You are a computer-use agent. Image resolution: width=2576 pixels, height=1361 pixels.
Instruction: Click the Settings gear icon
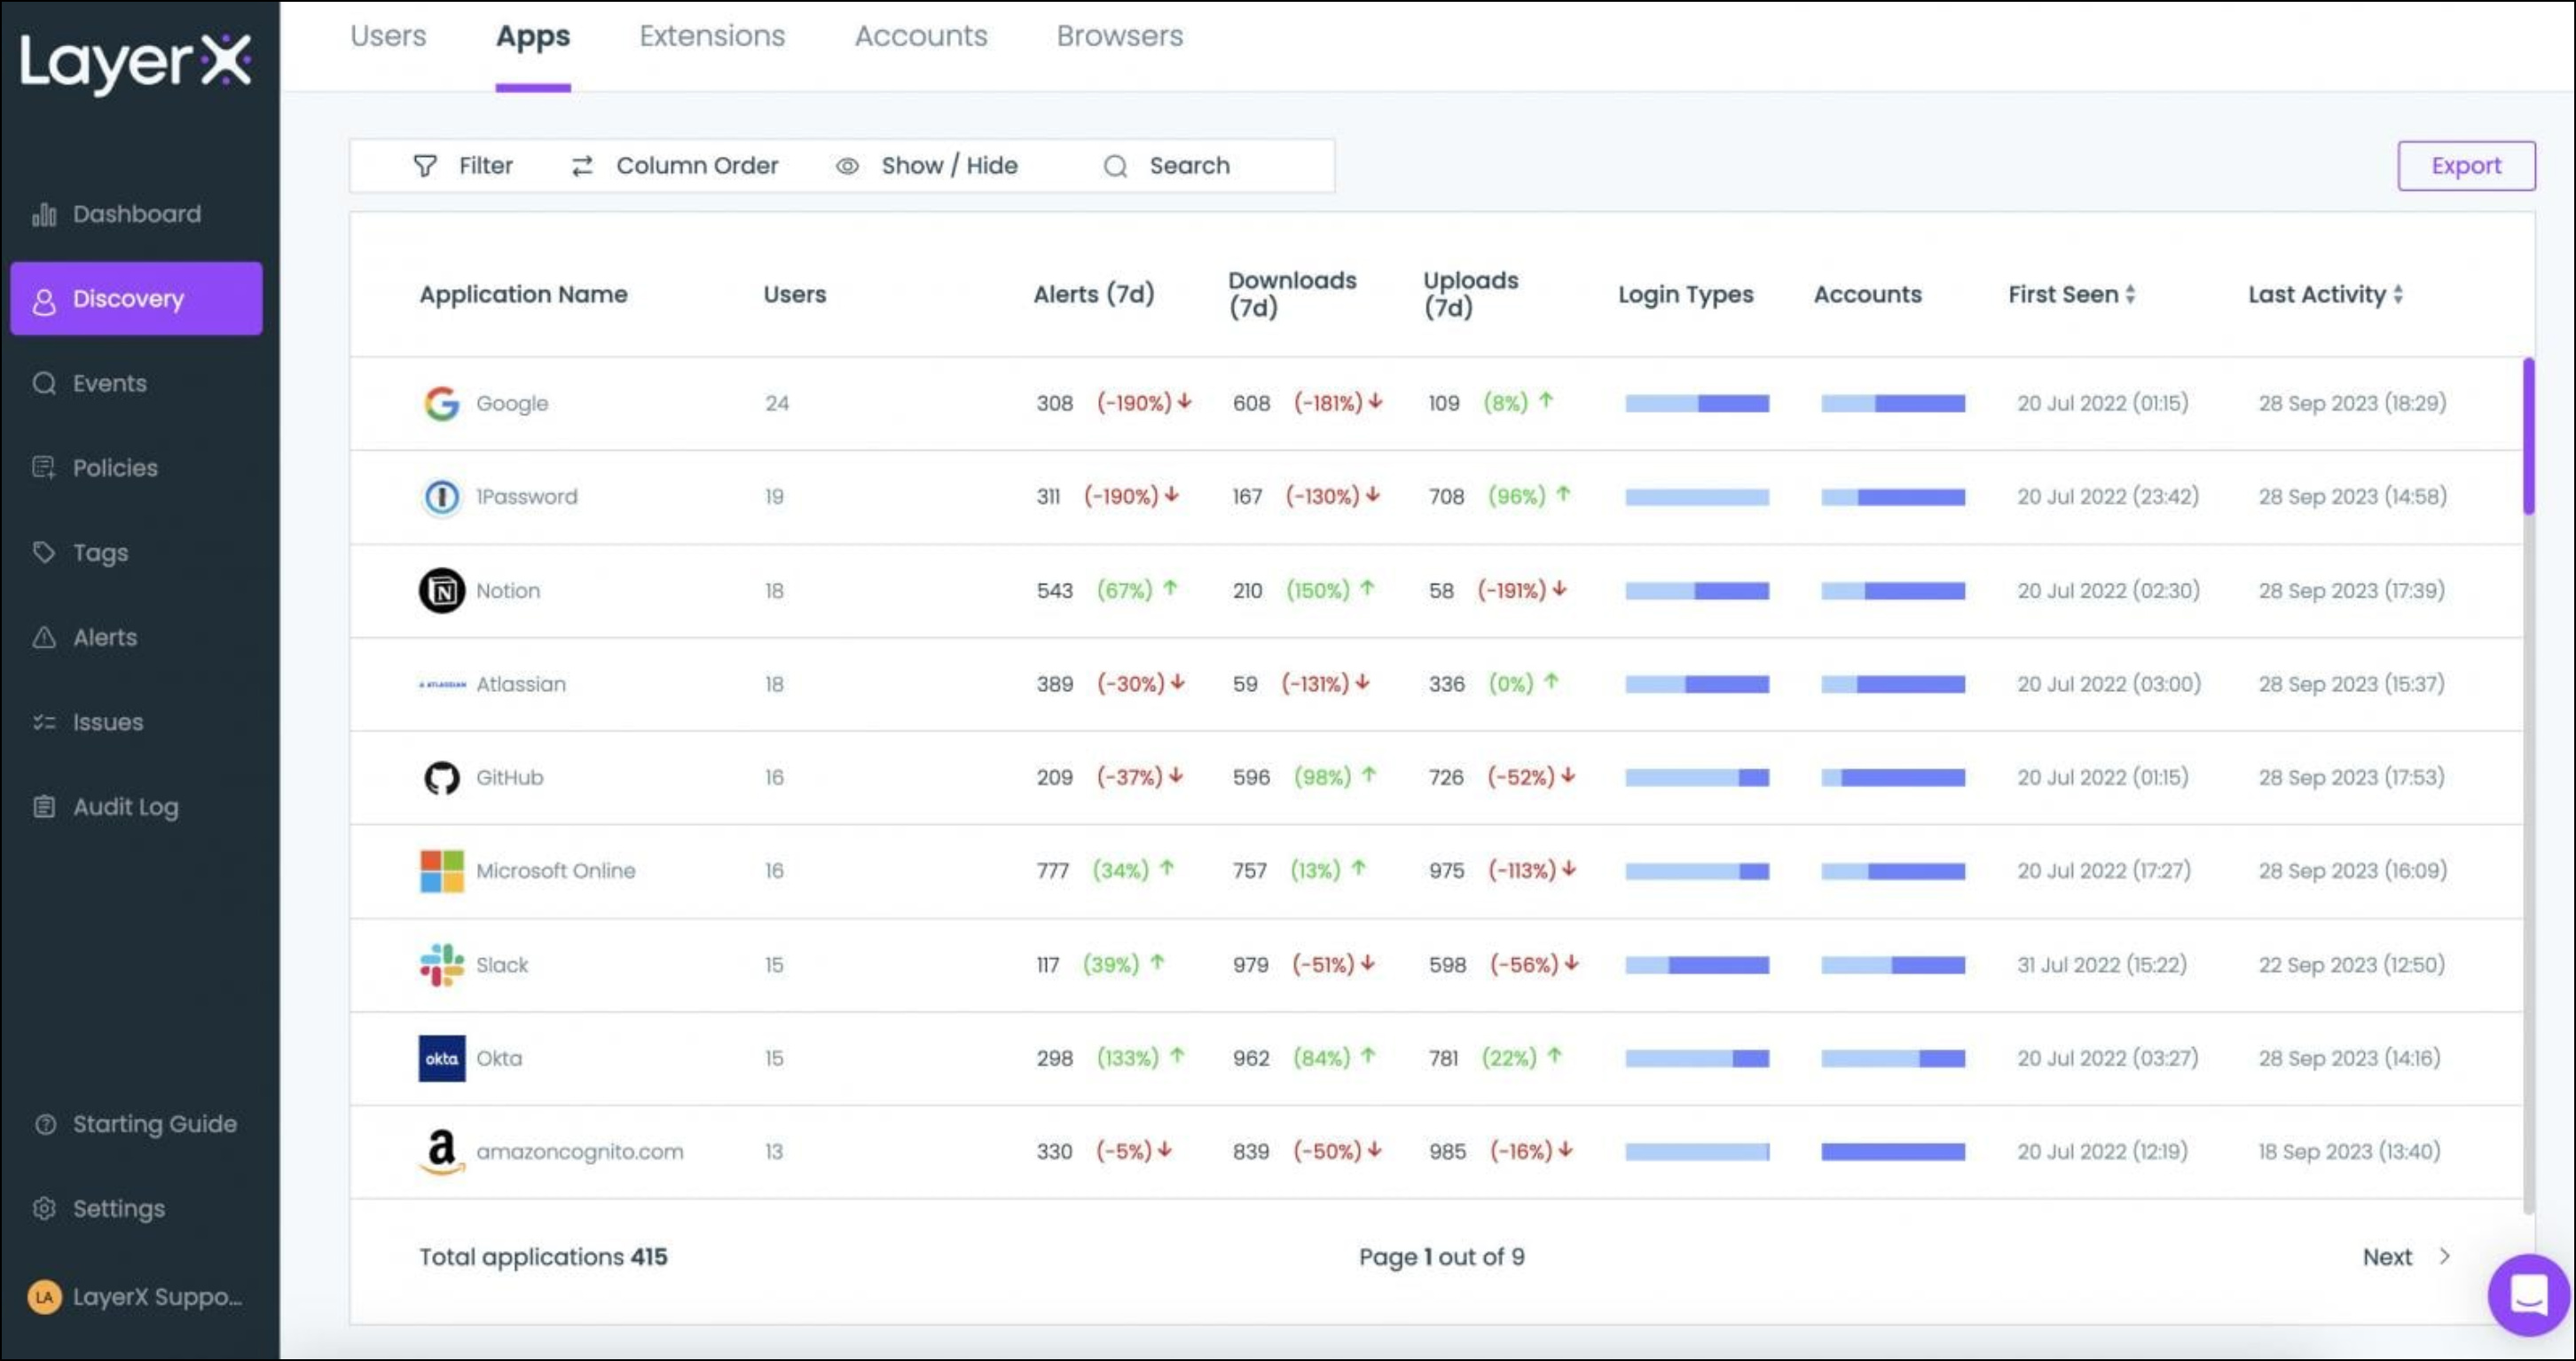[44, 1208]
